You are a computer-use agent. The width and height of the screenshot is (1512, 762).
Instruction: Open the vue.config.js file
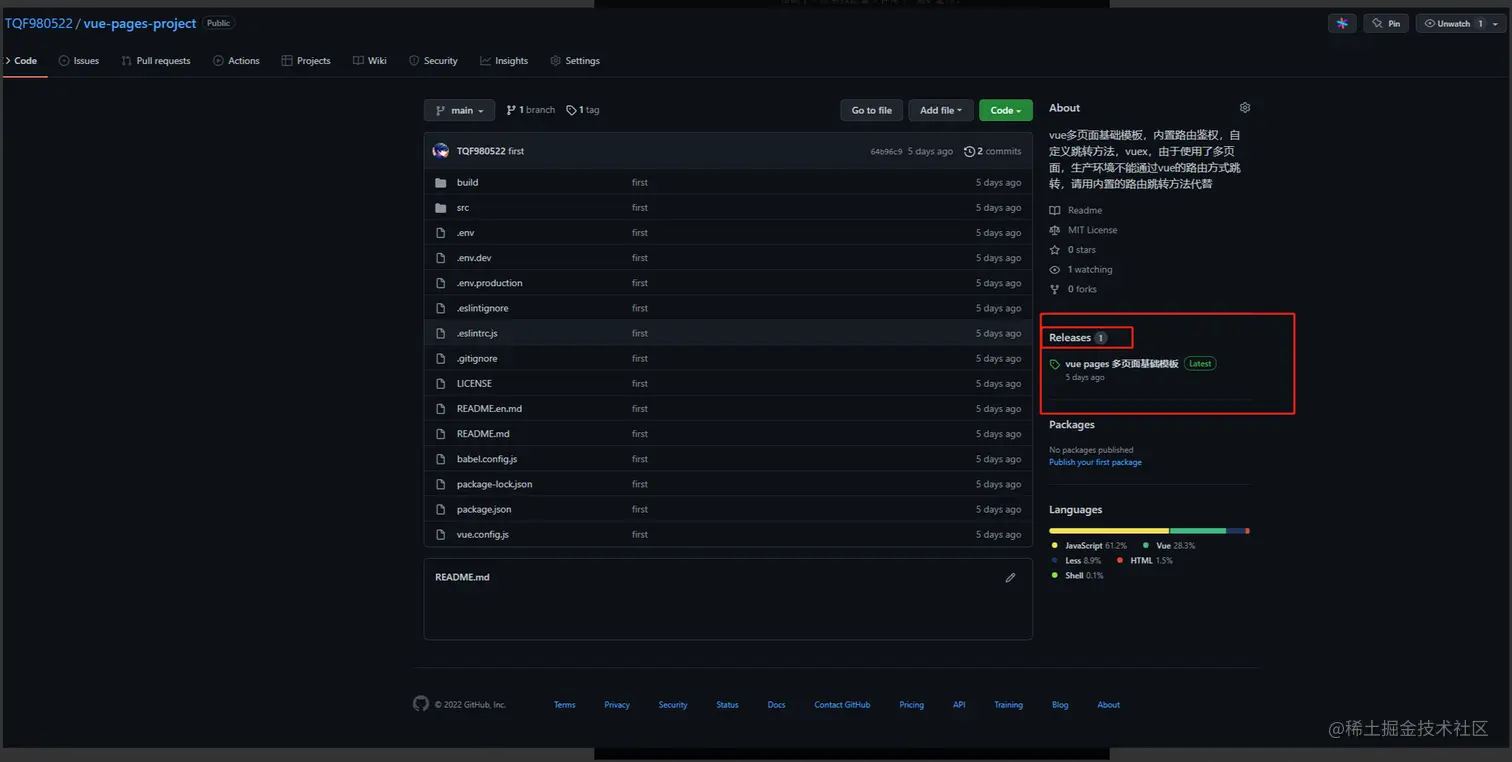(x=483, y=534)
